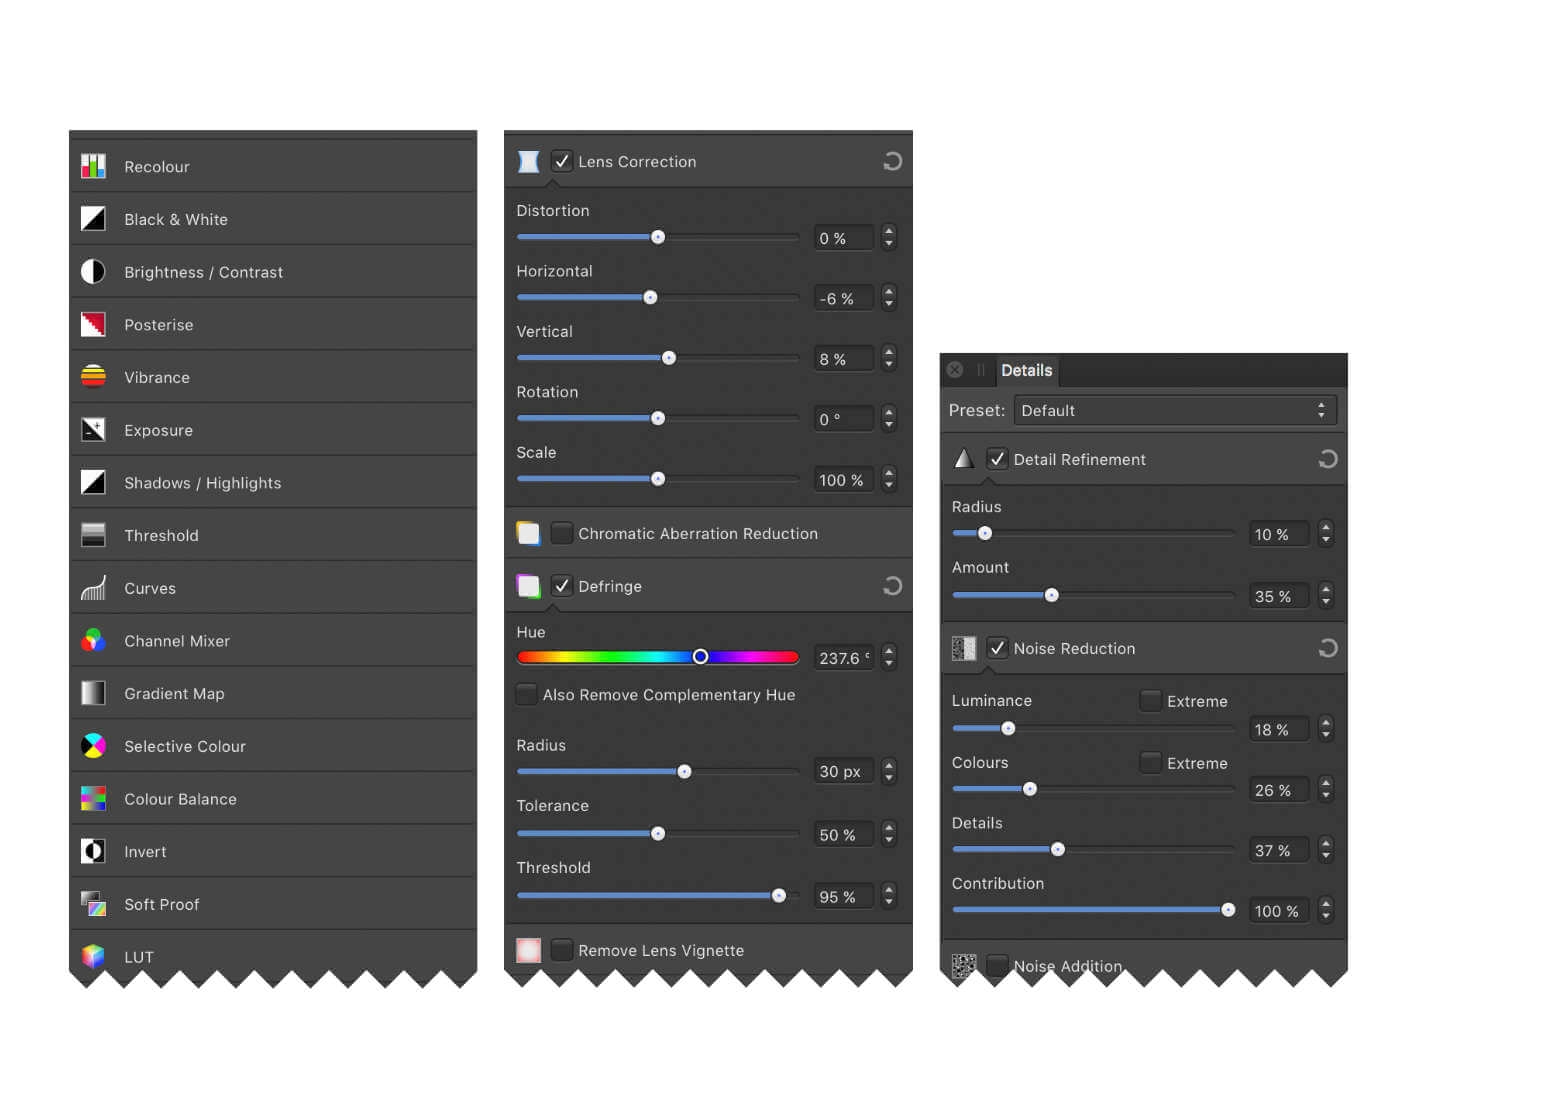Select the Black & White adjustment icon
Screen dimensions: 1545x1113
tap(93, 219)
